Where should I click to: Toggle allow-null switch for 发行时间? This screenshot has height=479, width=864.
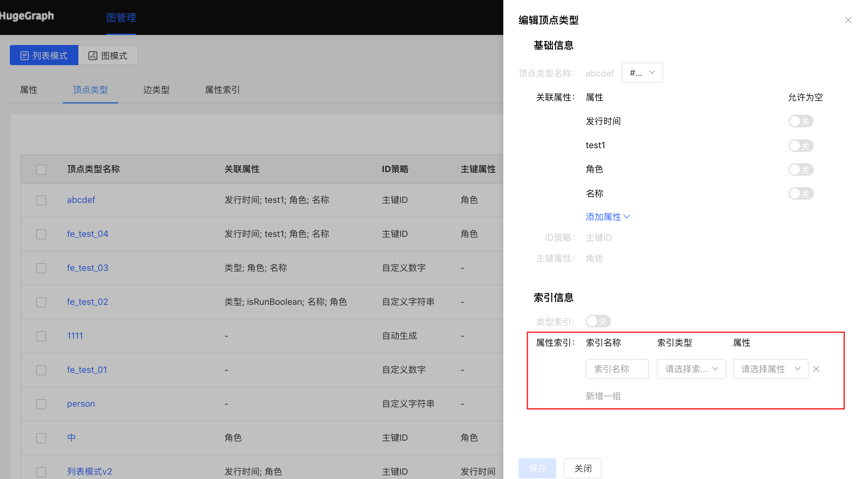click(x=800, y=121)
